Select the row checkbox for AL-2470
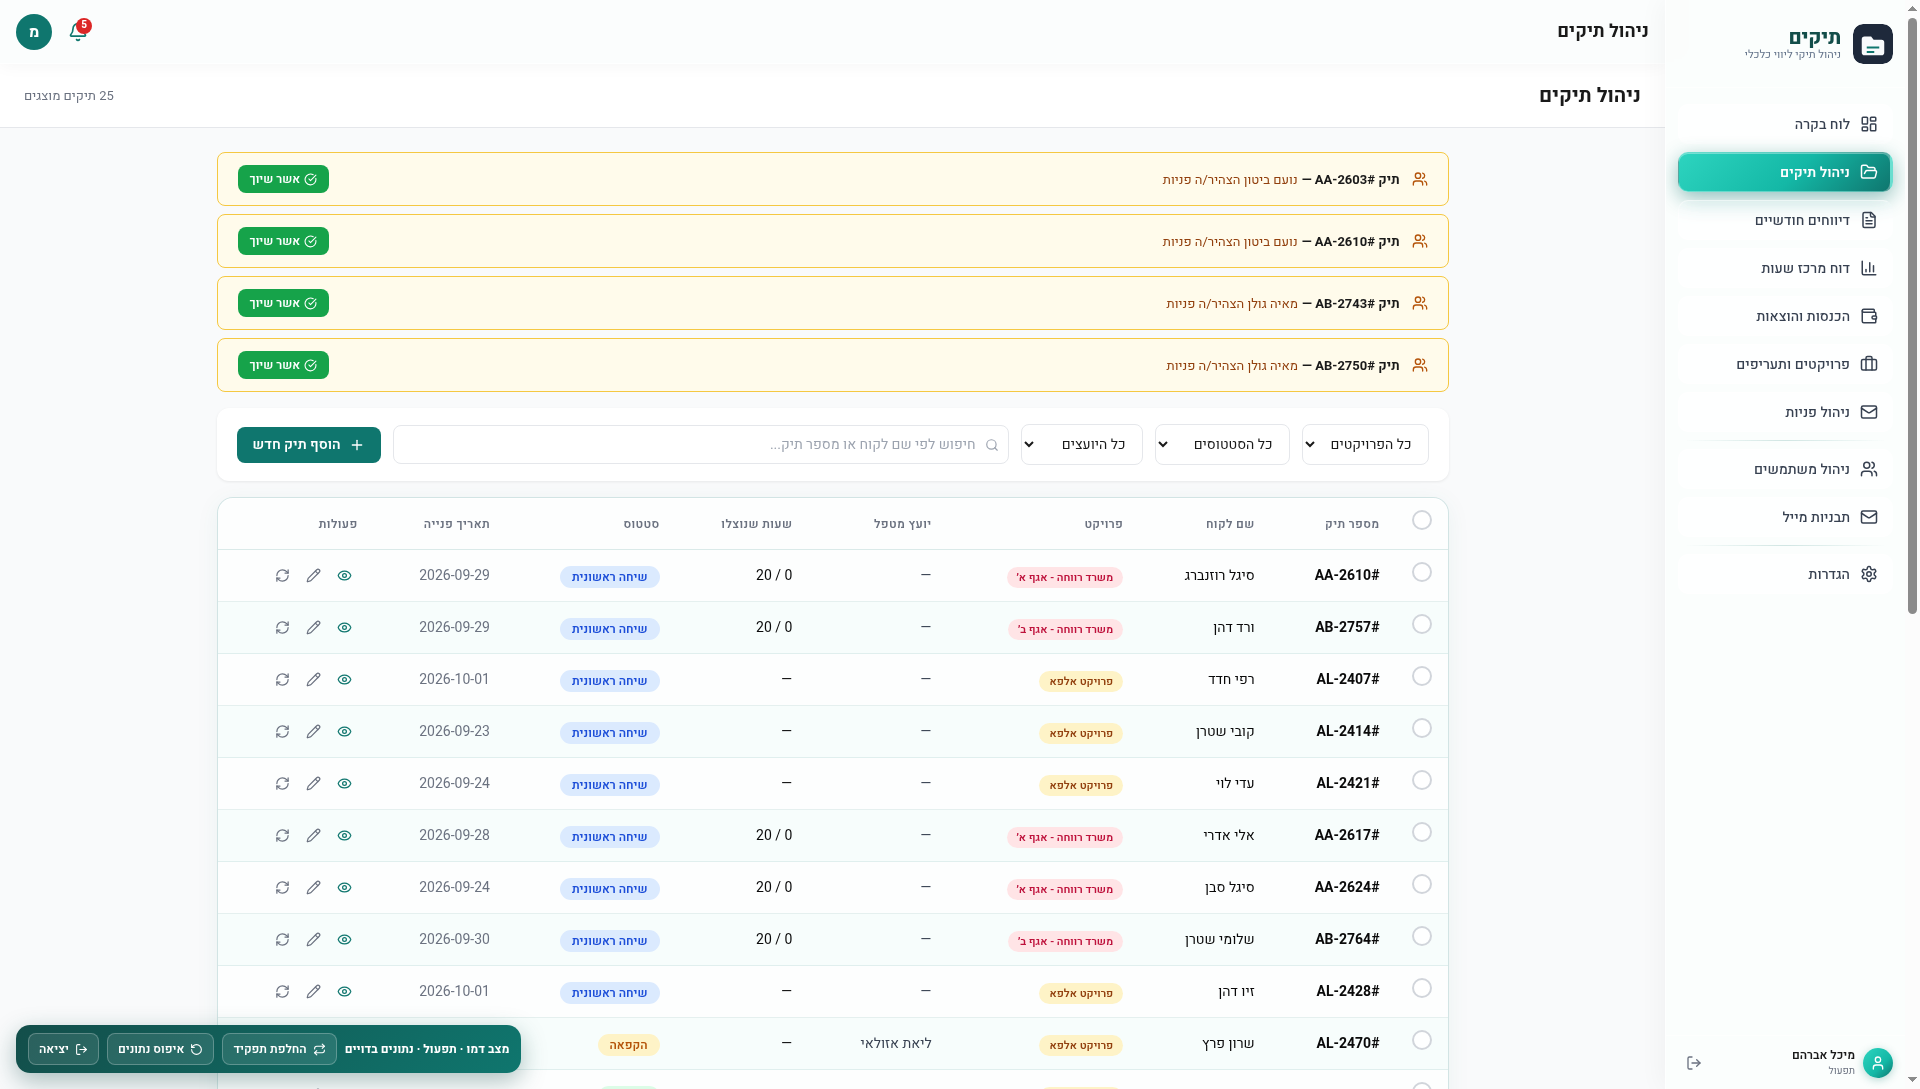 1422,1040
